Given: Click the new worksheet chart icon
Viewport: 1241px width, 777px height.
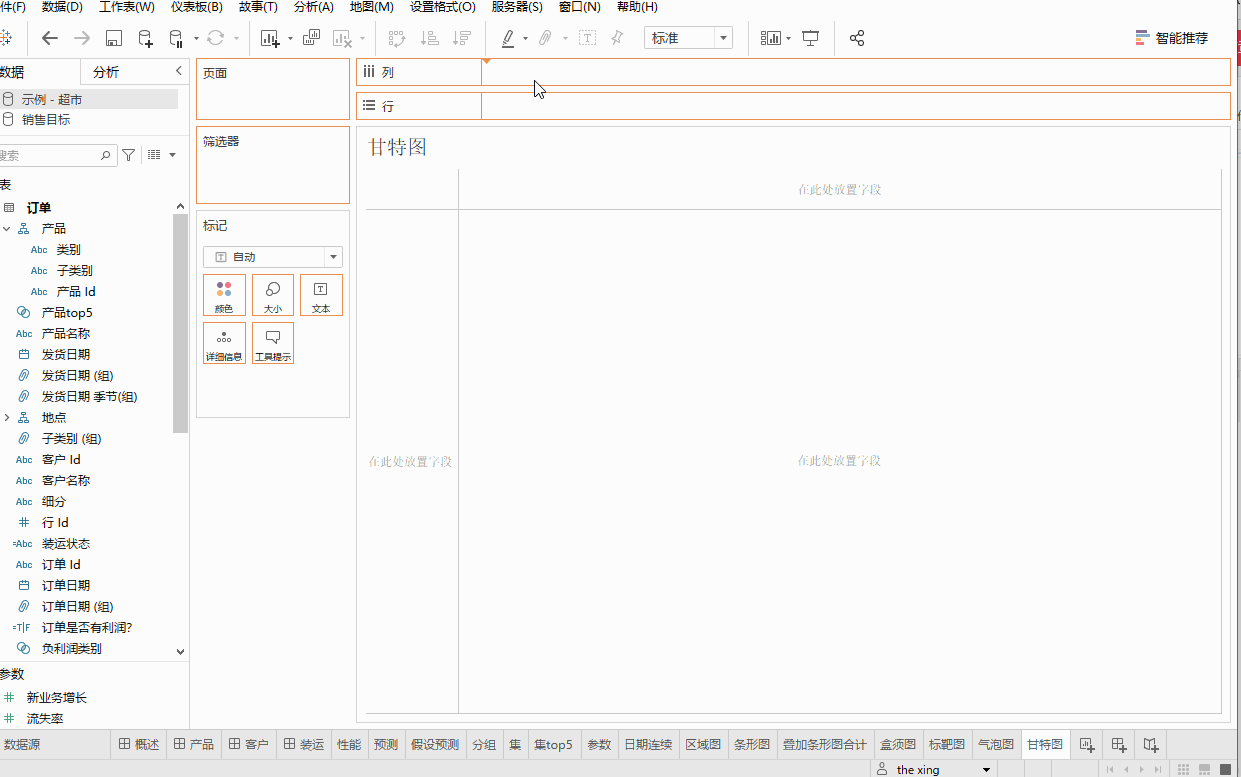Looking at the screenshot, I should pos(270,38).
